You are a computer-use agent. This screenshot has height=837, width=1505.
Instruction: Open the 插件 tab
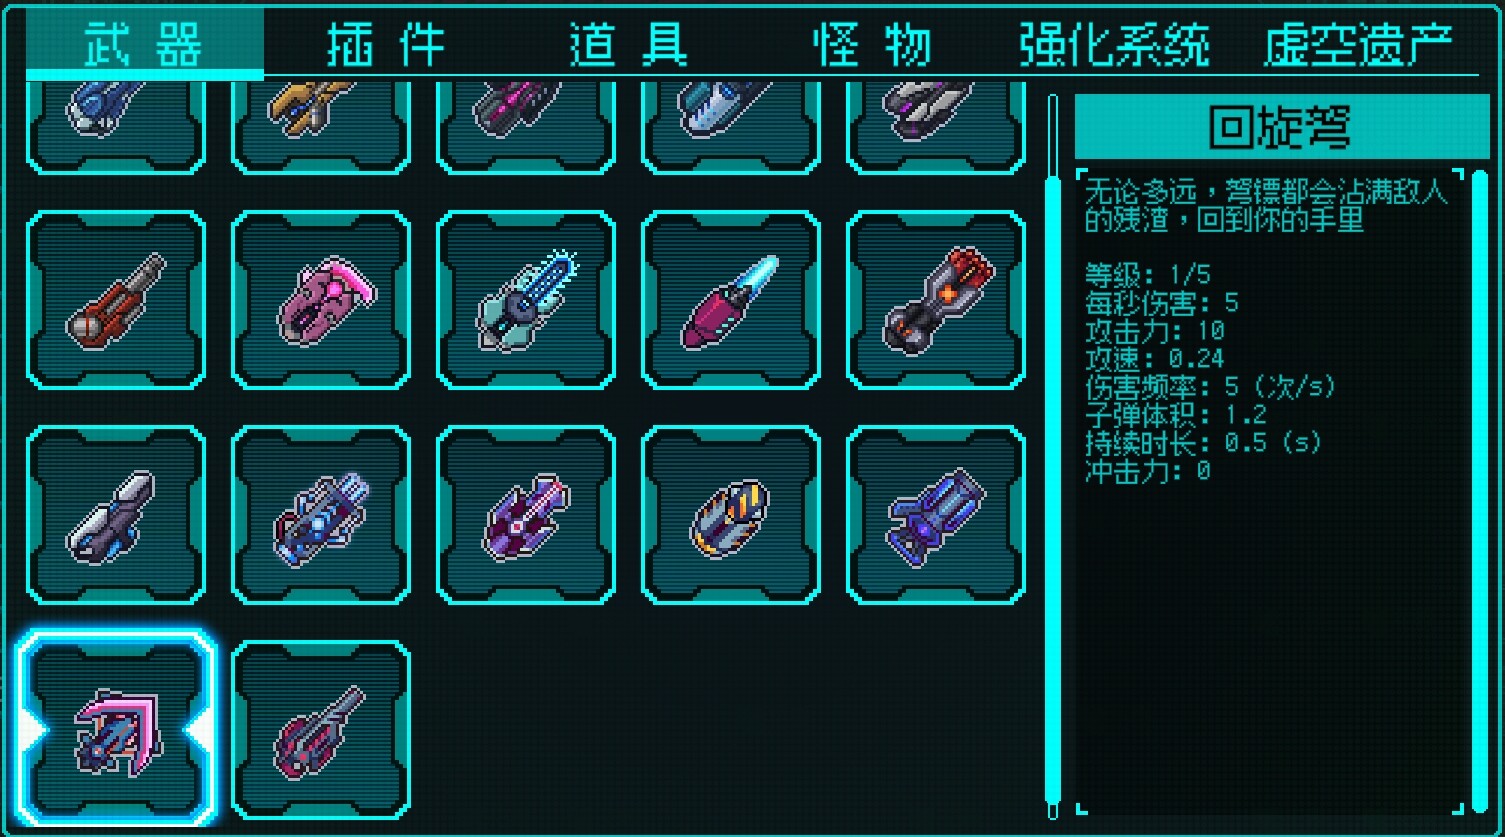[x=387, y=45]
